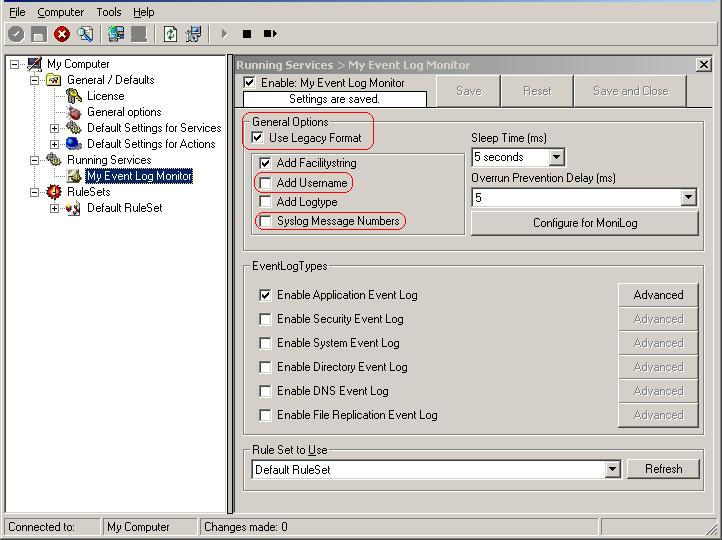The image size is (722, 540).
Task: Open the Rule Set to Use dropdown
Action: pyautogui.click(x=612, y=470)
